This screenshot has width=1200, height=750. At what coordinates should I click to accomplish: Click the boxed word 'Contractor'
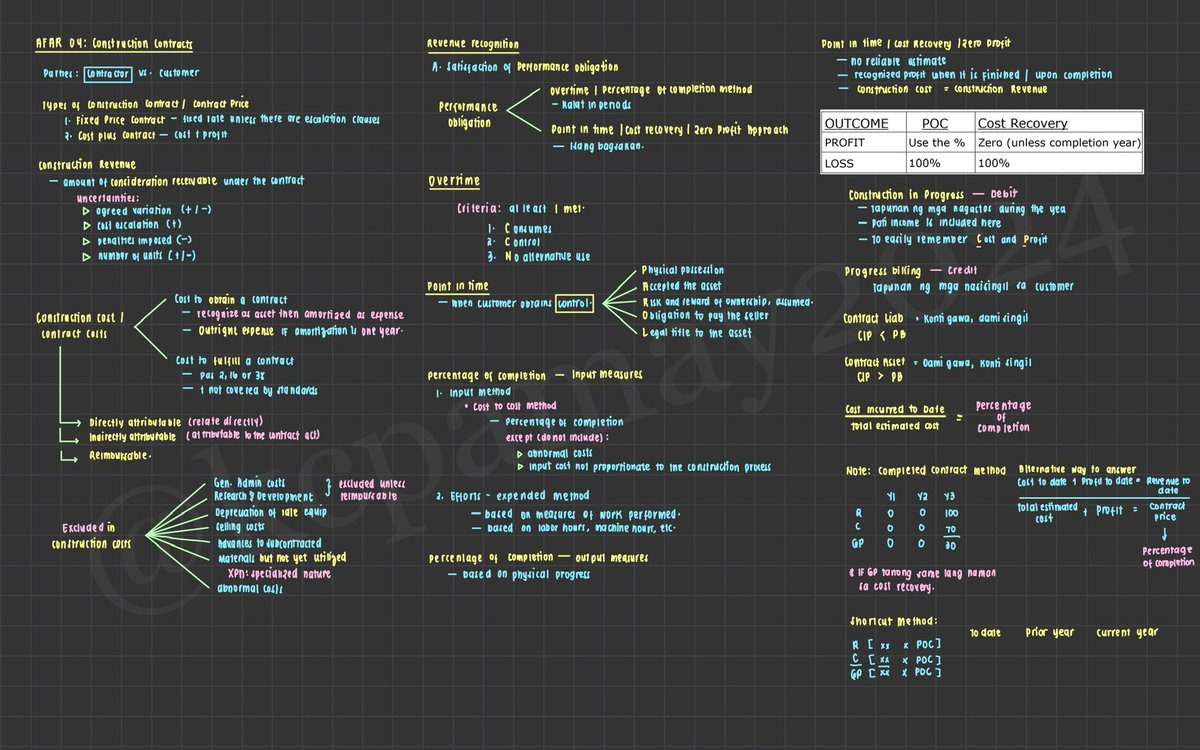click(106, 74)
